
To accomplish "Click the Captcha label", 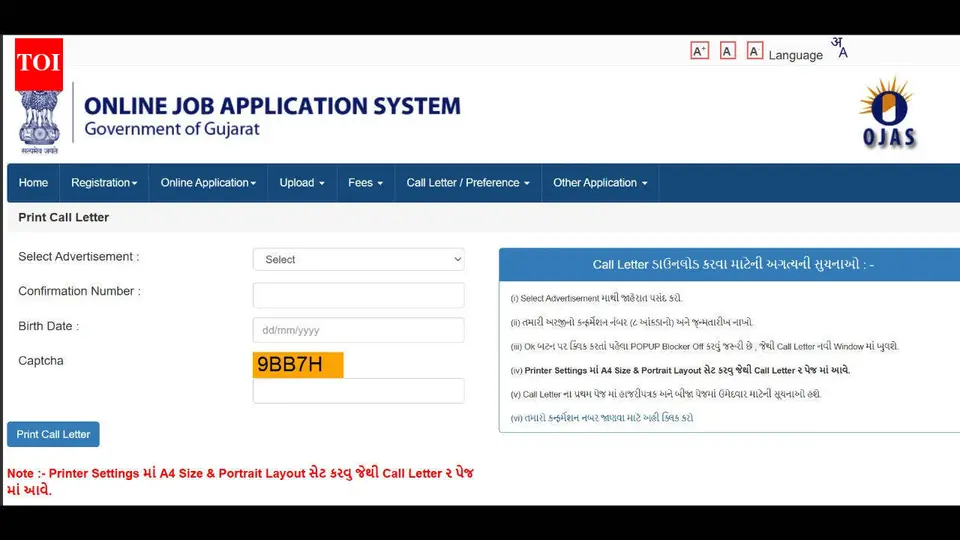I will [x=40, y=361].
